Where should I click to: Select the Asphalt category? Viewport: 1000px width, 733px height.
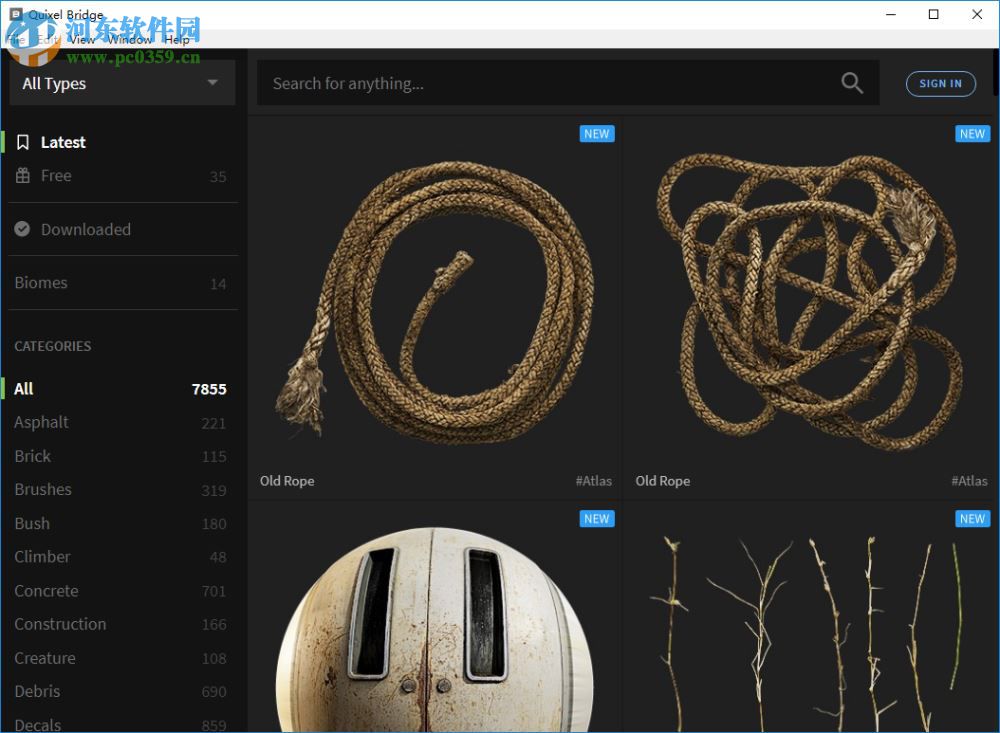[121, 422]
